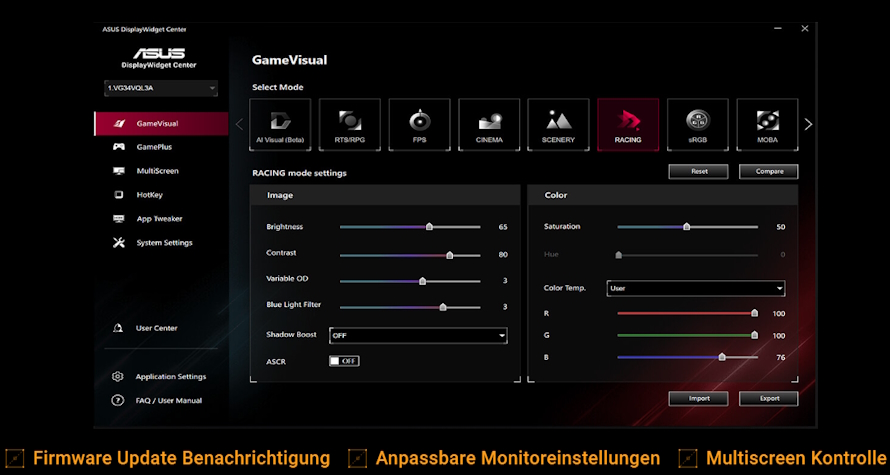Select the AI Visual (Beta) mode tile
The image size is (890, 475).
280,125
